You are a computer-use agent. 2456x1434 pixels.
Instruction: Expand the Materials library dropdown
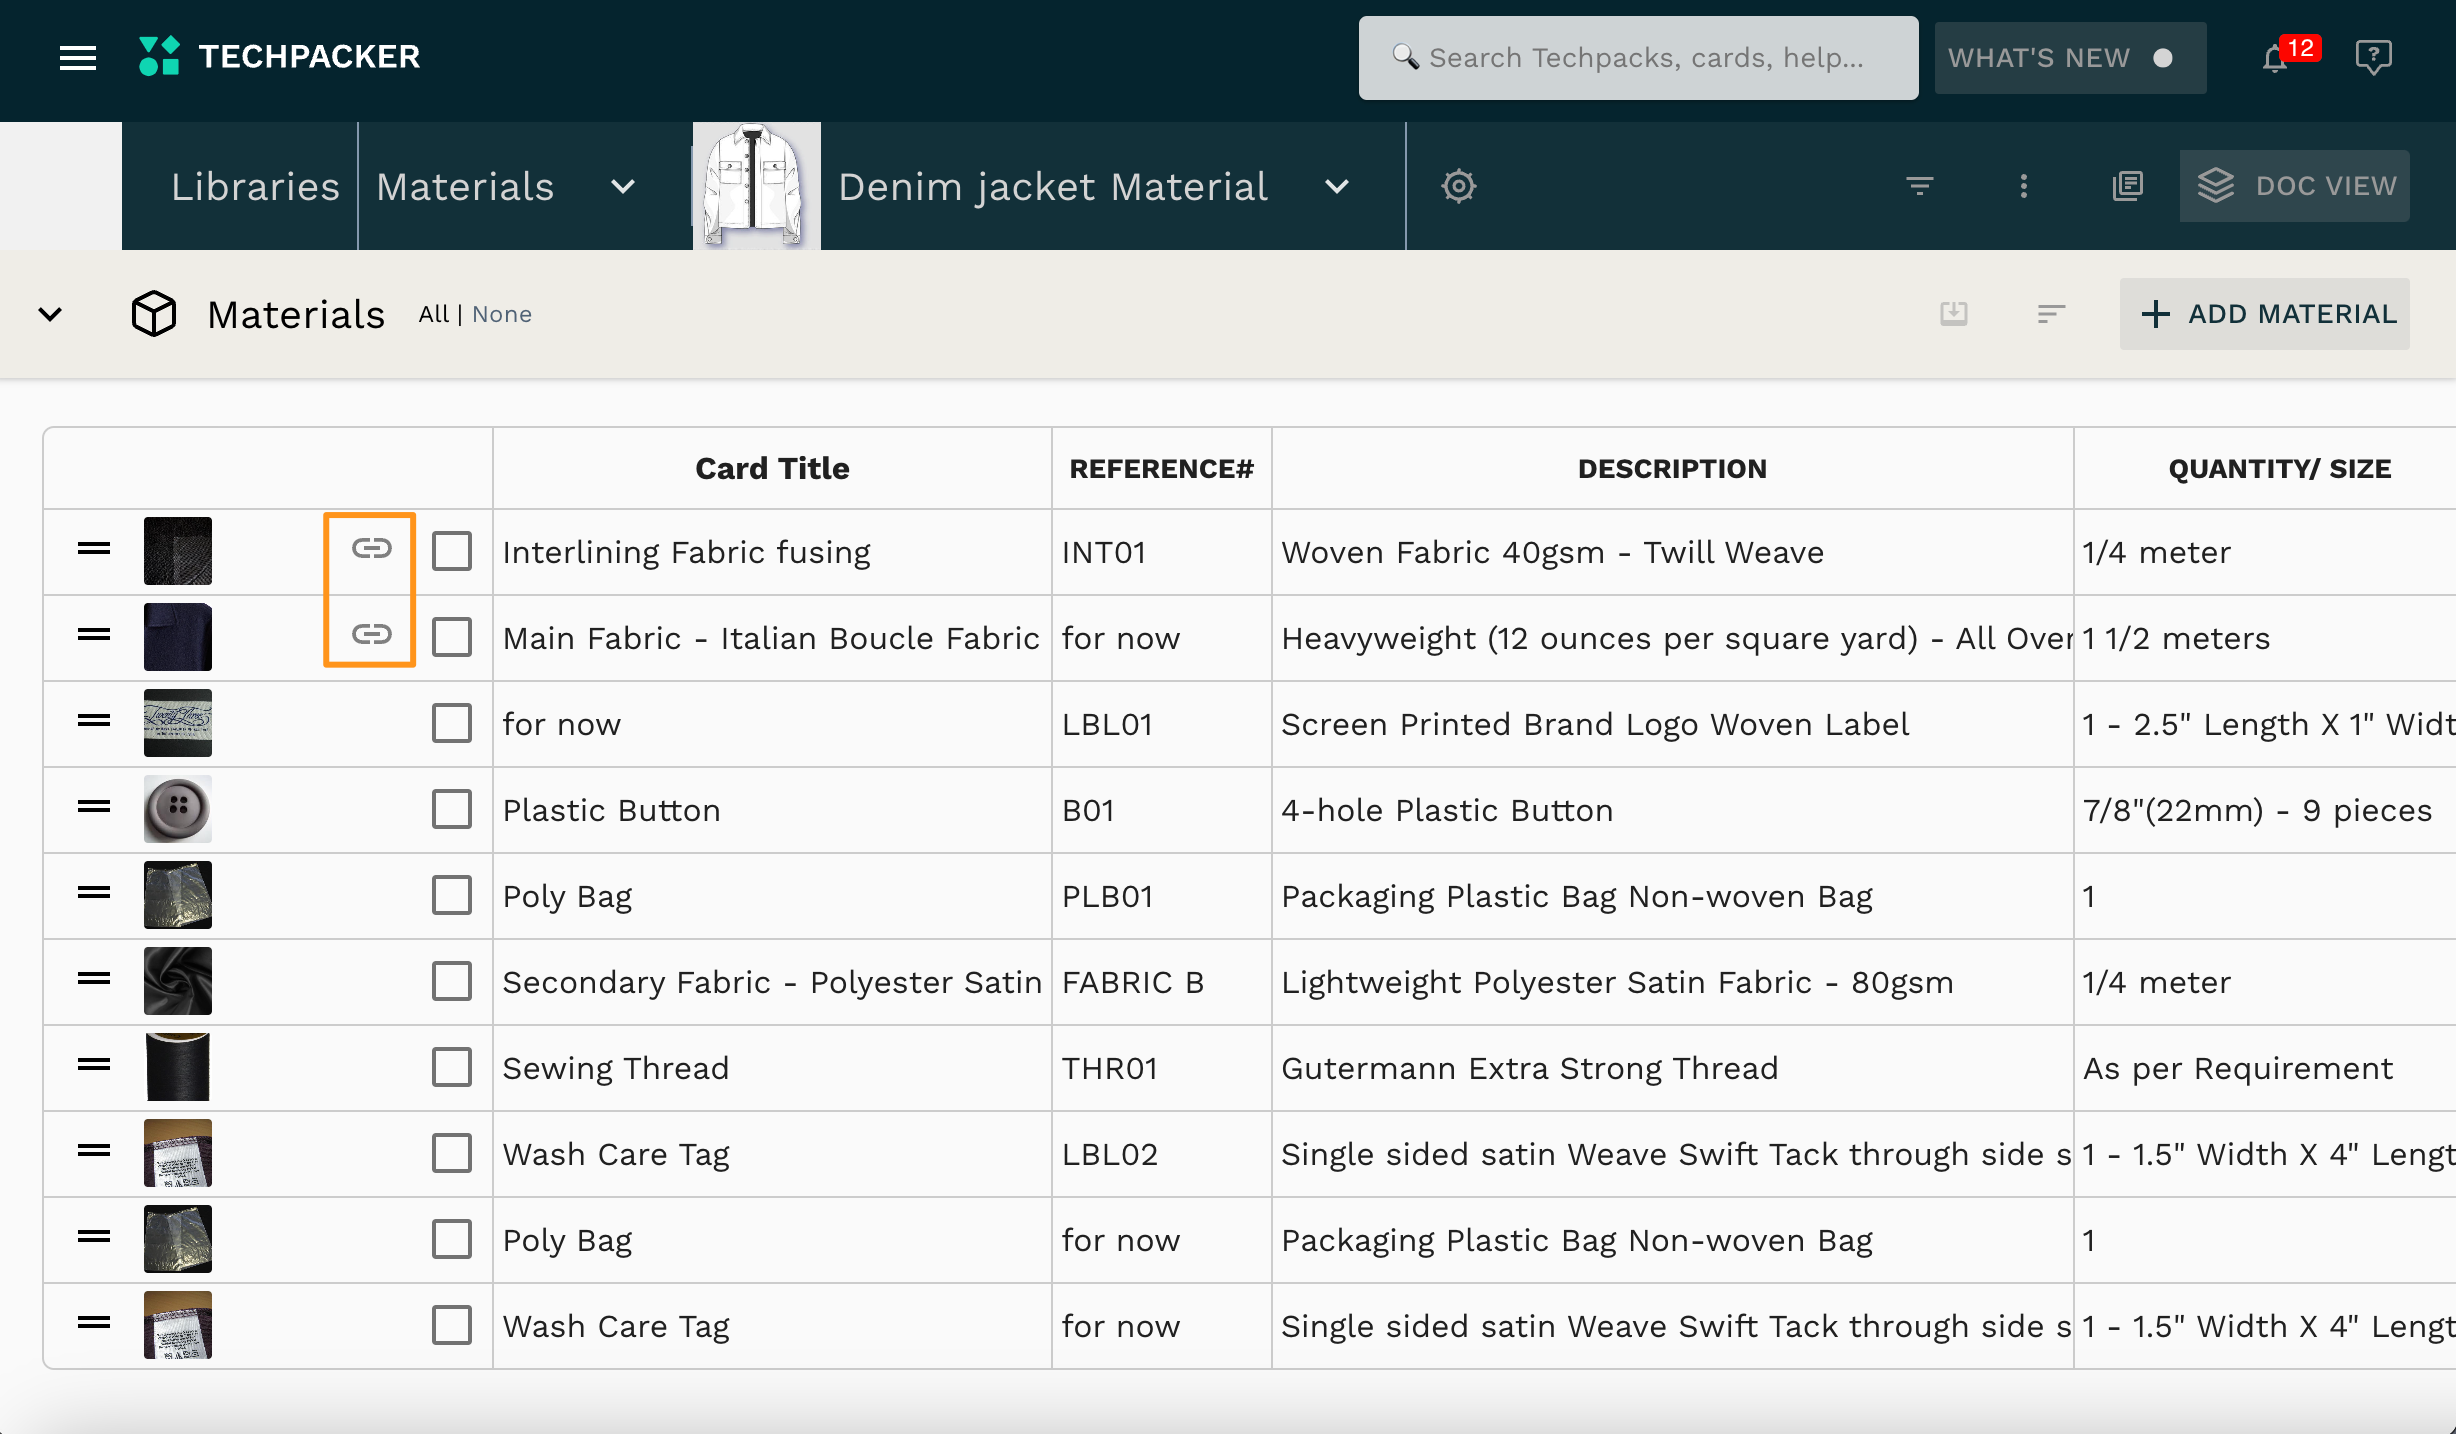point(623,187)
